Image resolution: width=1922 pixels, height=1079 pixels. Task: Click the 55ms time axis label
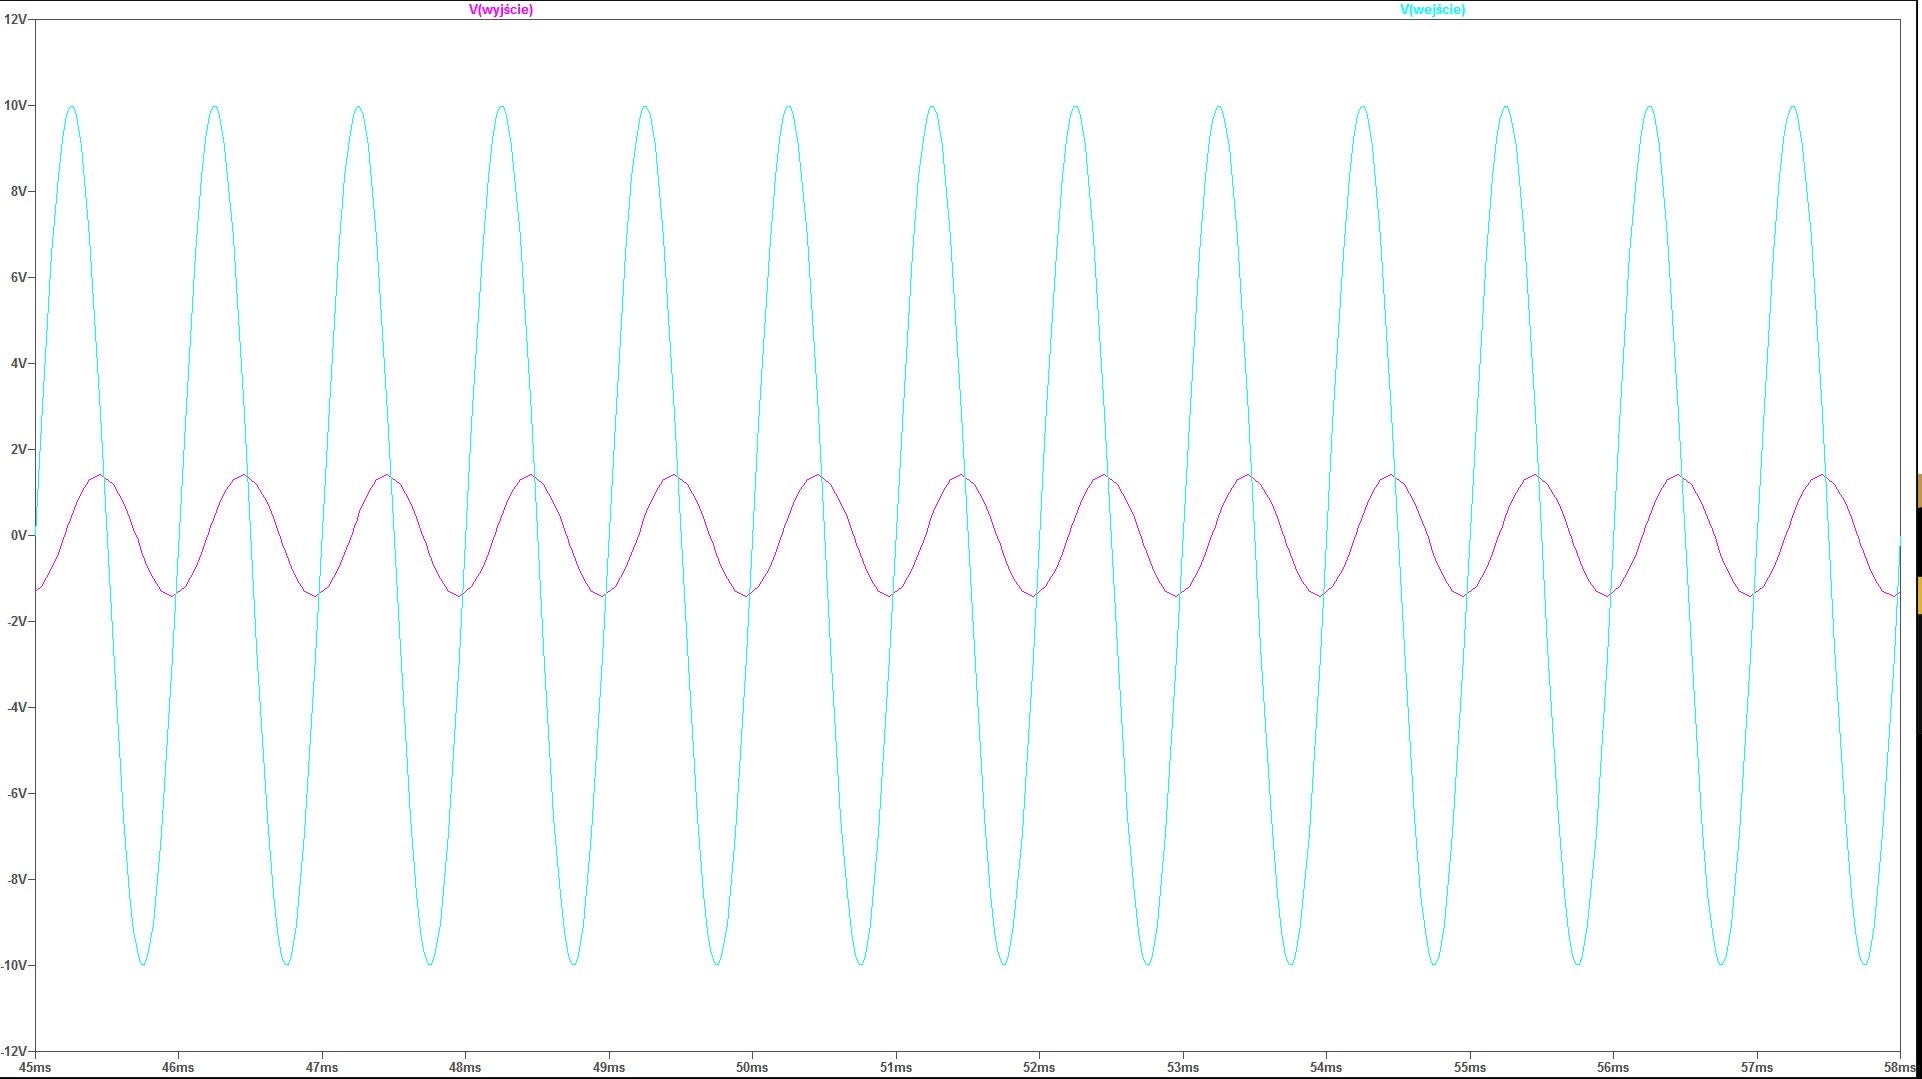click(x=1470, y=1068)
